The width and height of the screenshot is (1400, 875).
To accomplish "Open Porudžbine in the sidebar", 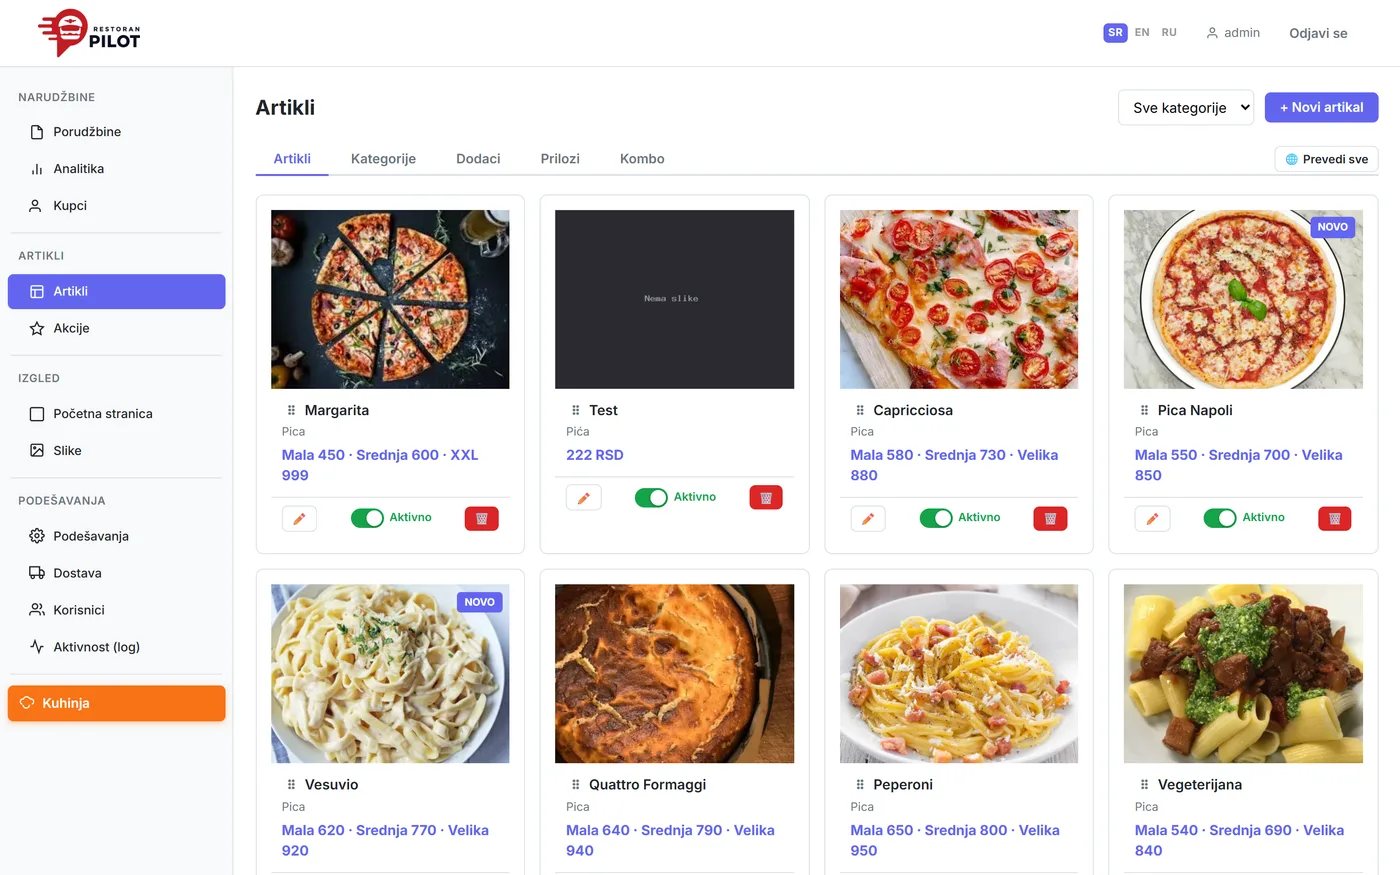I will (117, 132).
